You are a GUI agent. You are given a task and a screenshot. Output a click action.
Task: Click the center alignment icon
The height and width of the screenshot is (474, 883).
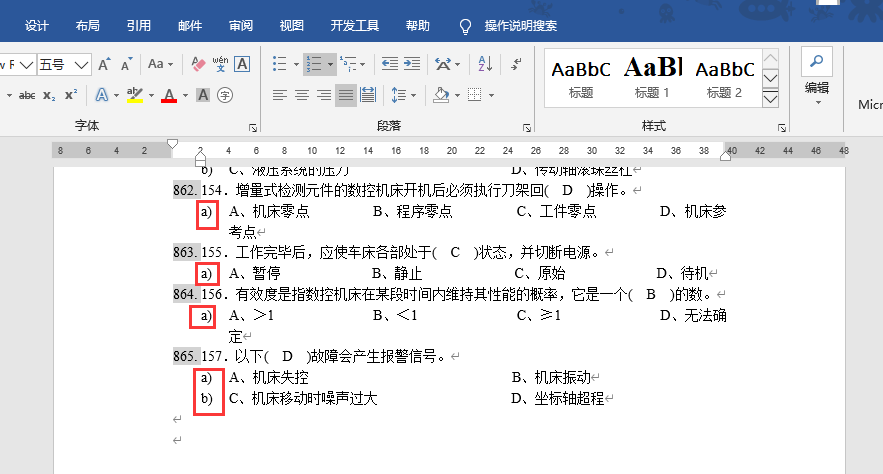click(x=301, y=95)
